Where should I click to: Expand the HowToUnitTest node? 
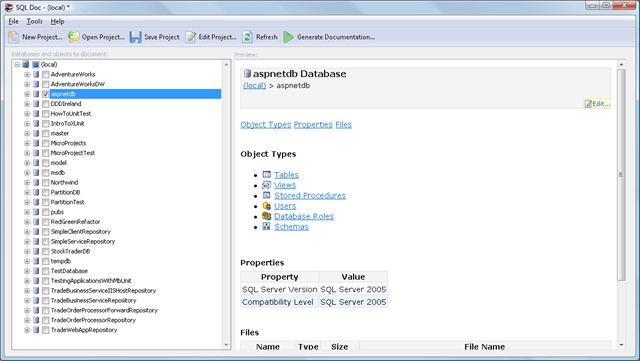[27, 114]
